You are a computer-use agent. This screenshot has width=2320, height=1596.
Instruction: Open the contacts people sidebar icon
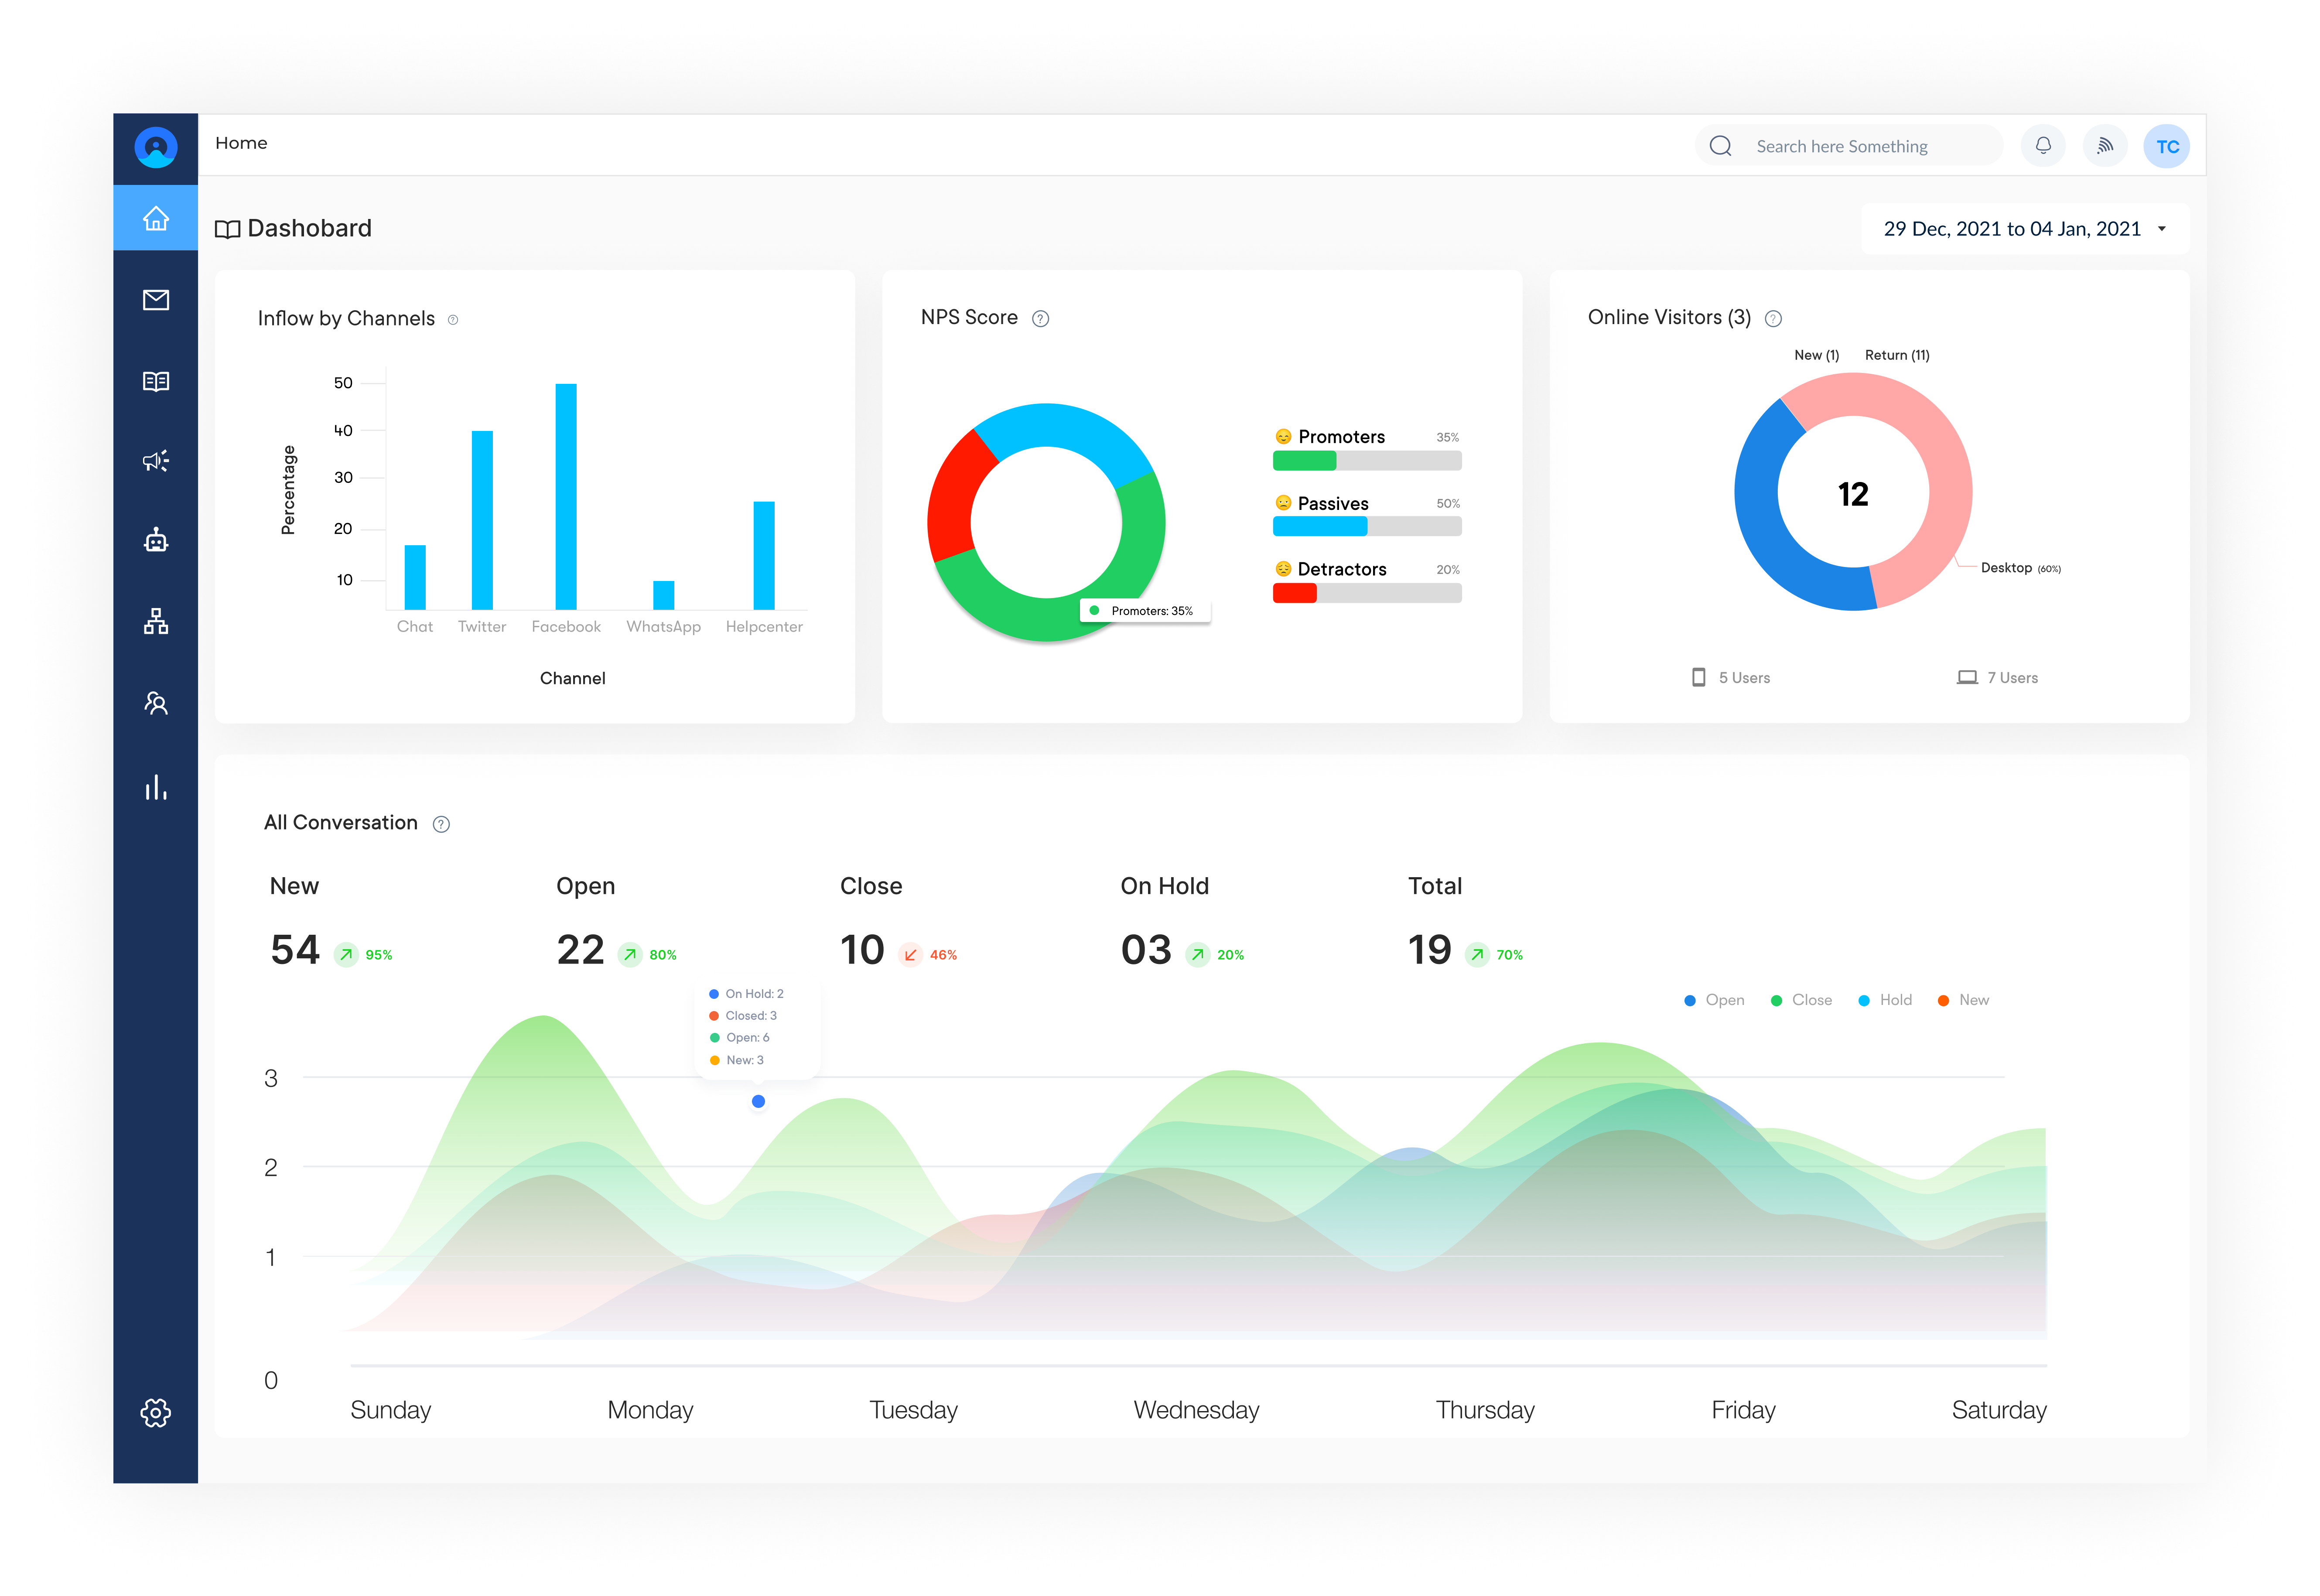[156, 703]
